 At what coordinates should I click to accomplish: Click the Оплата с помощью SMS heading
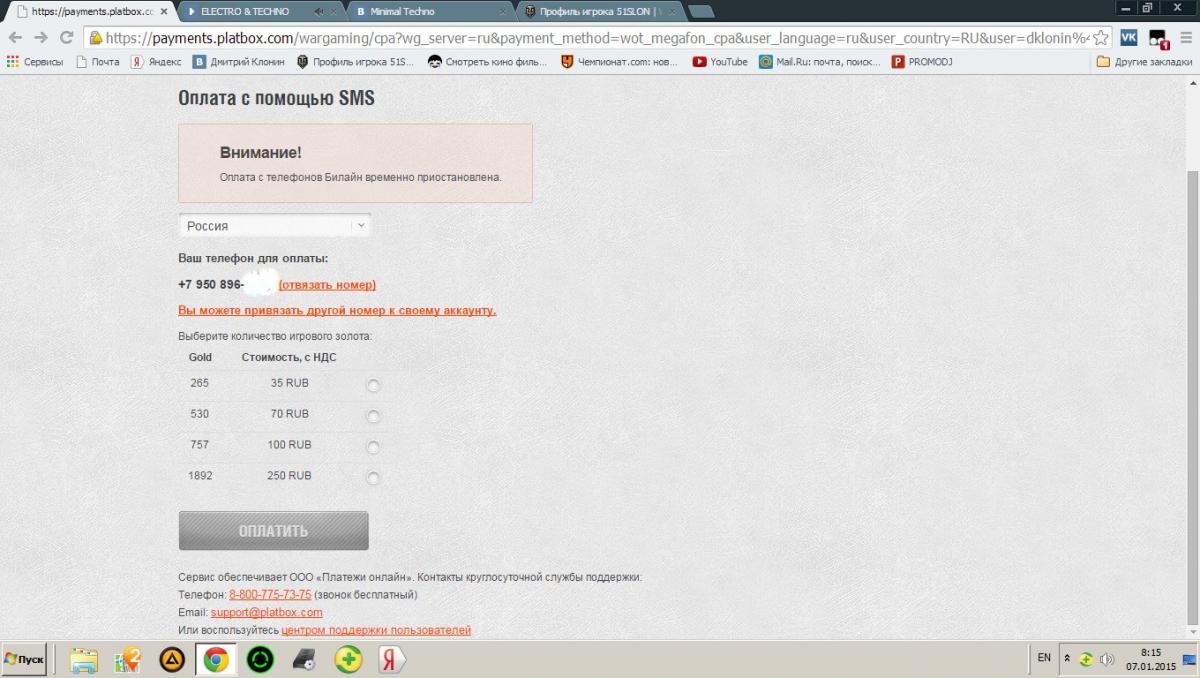277,99
